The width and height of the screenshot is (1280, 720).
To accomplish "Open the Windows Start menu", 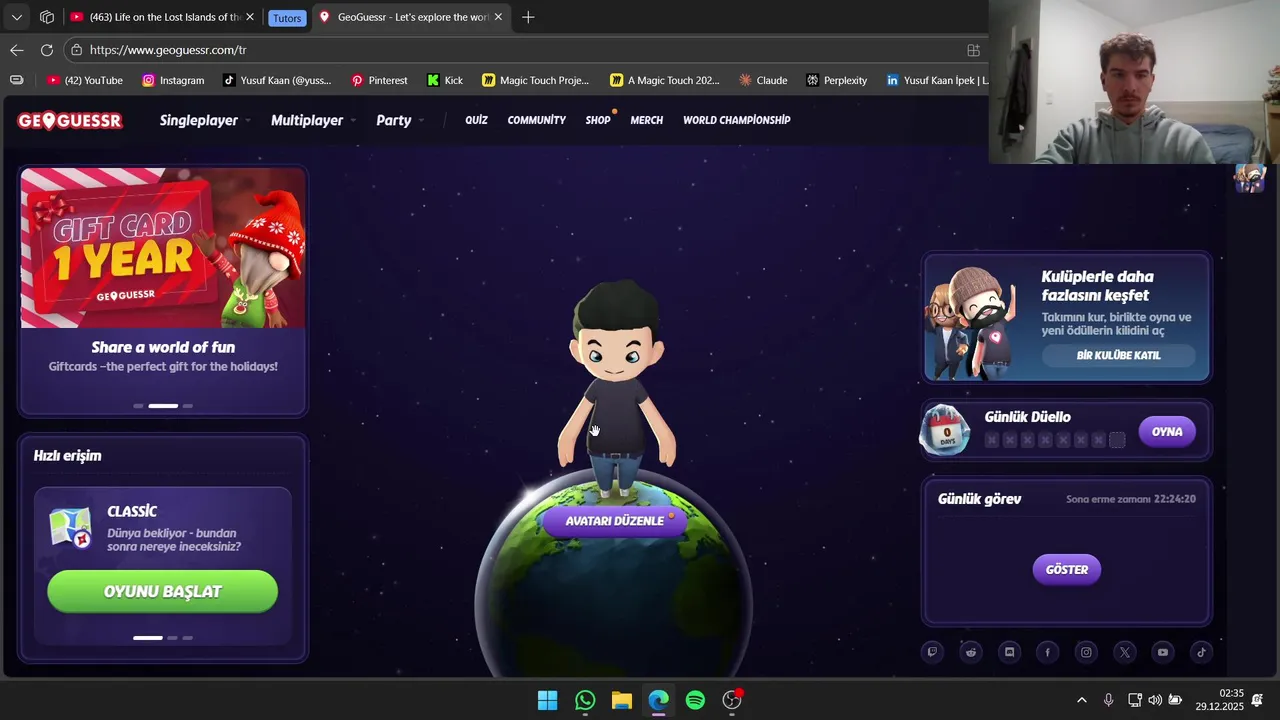I will click(547, 700).
